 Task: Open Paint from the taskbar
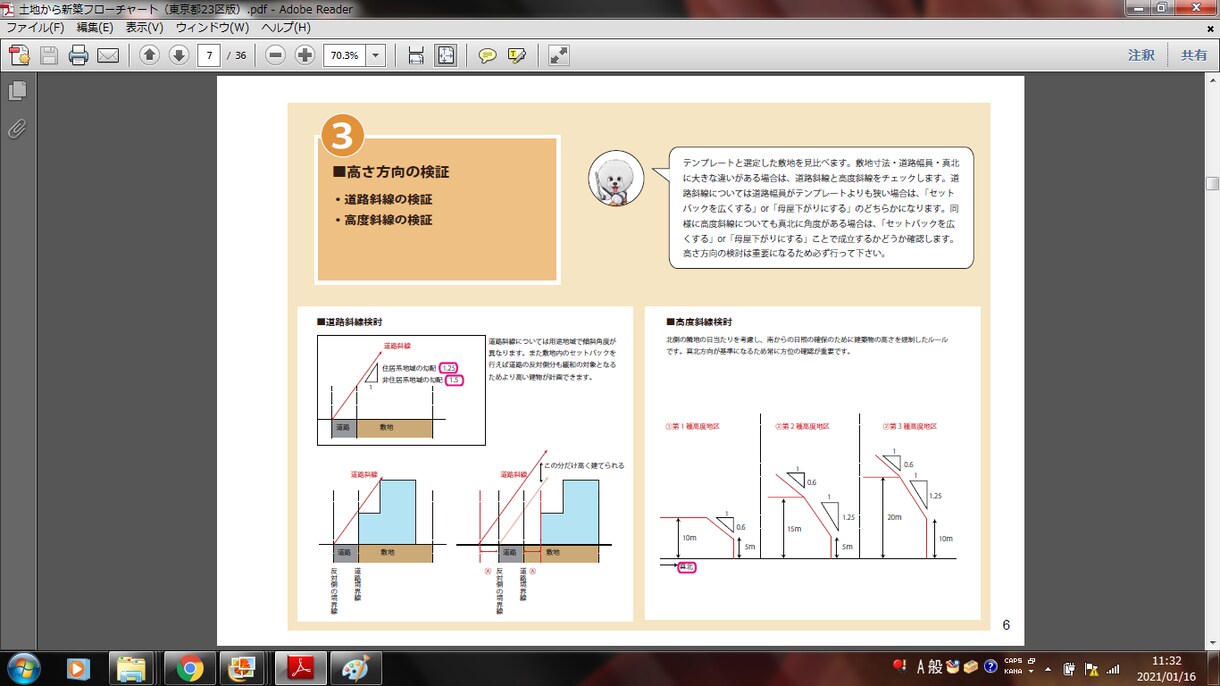tap(355, 667)
